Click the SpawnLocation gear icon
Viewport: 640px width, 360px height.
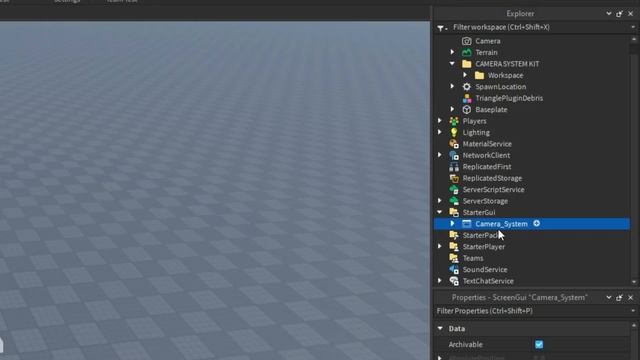pos(467,87)
